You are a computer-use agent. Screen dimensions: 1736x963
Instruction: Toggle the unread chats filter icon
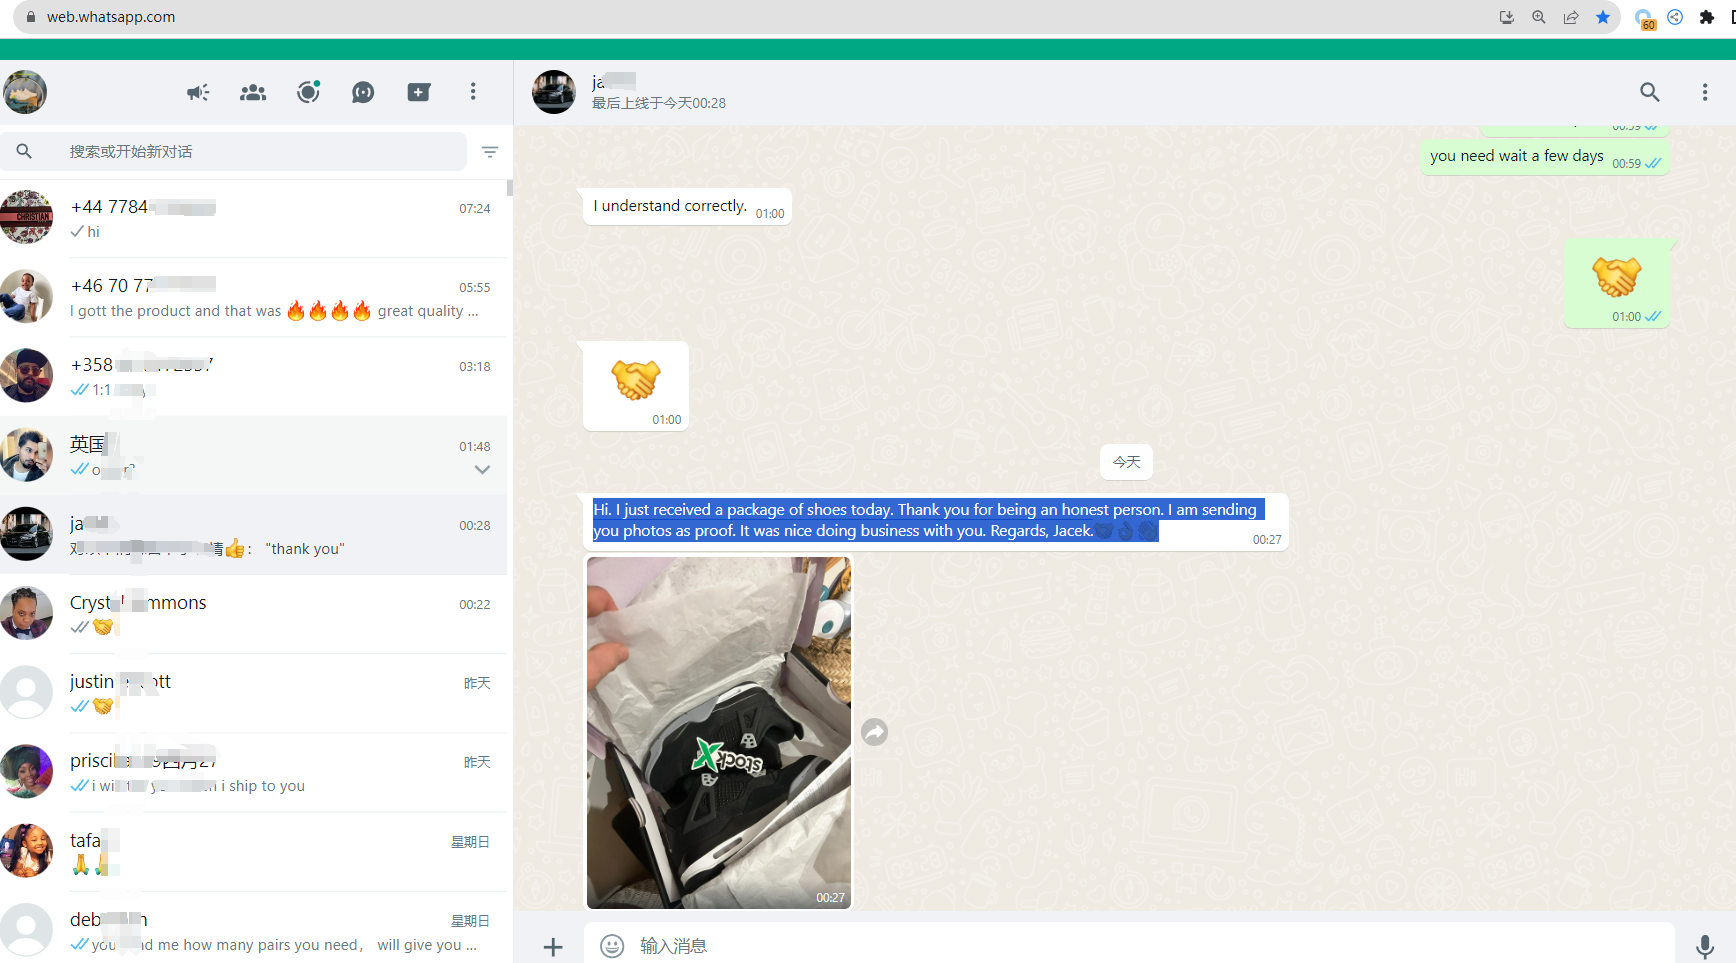click(490, 152)
